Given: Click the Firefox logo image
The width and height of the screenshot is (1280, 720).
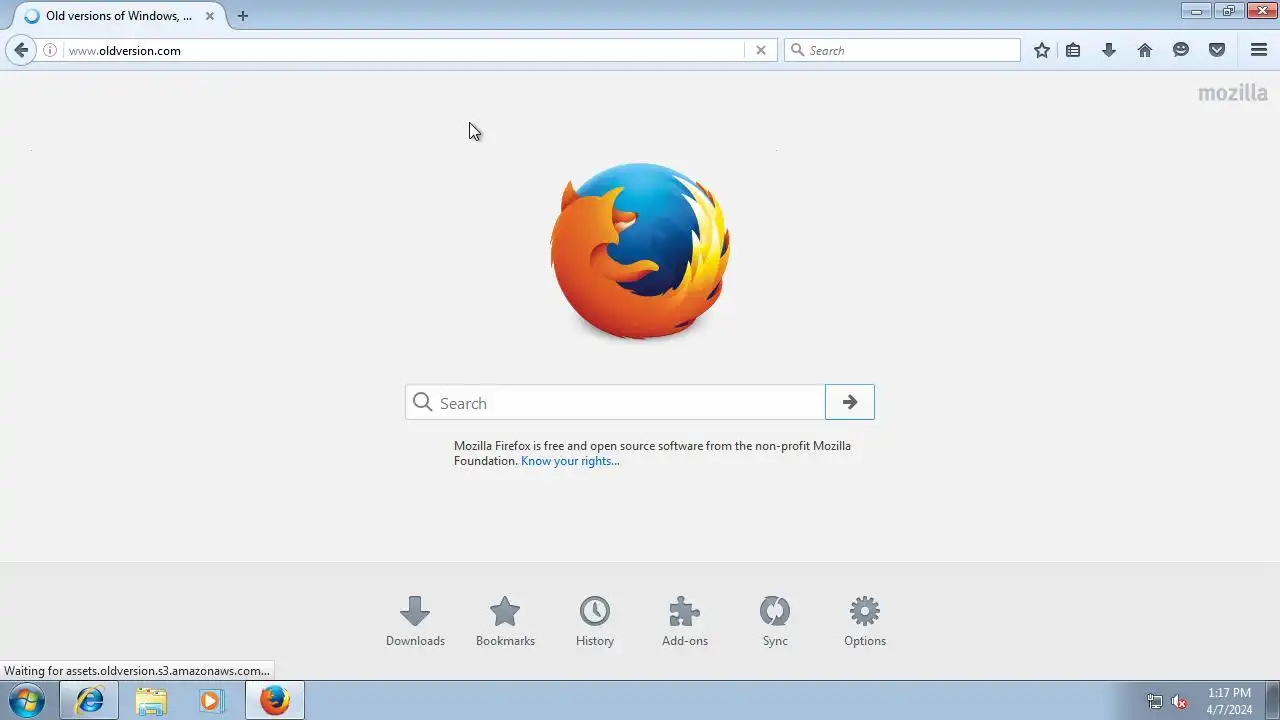Looking at the screenshot, I should pyautogui.click(x=640, y=251).
